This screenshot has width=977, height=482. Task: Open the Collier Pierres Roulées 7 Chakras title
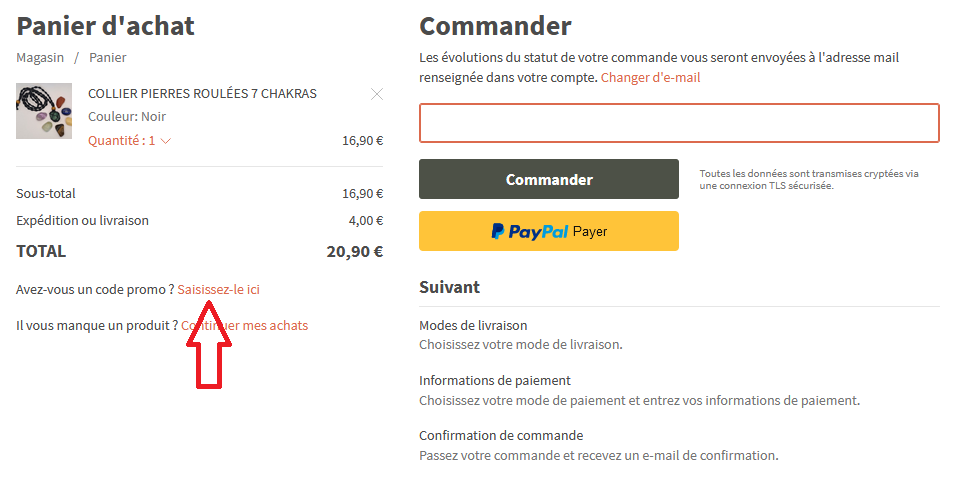tap(203, 93)
